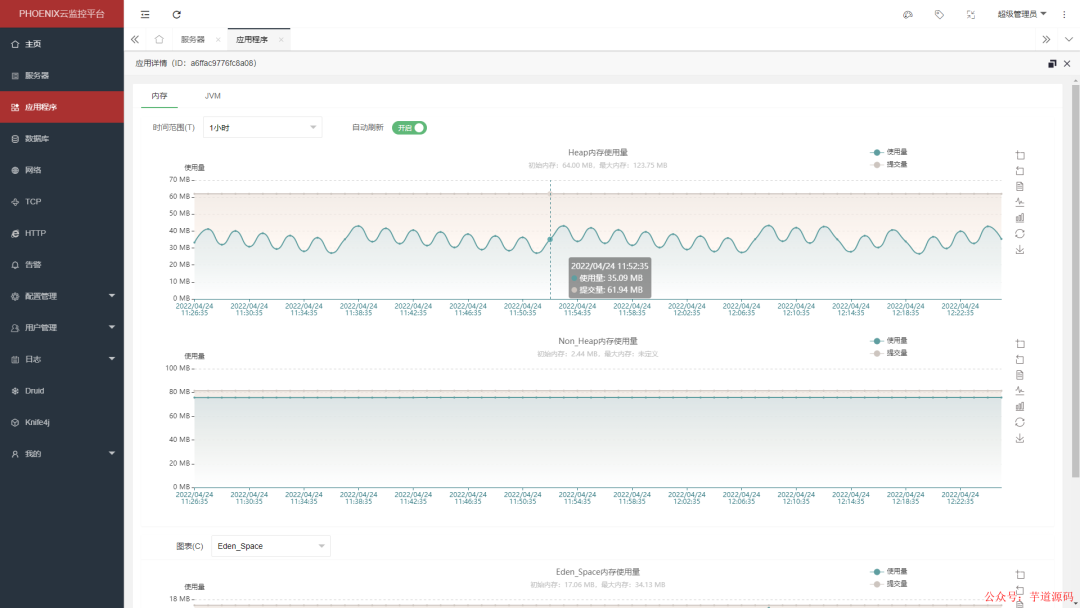Open the tab options down arrow

(1068, 39)
